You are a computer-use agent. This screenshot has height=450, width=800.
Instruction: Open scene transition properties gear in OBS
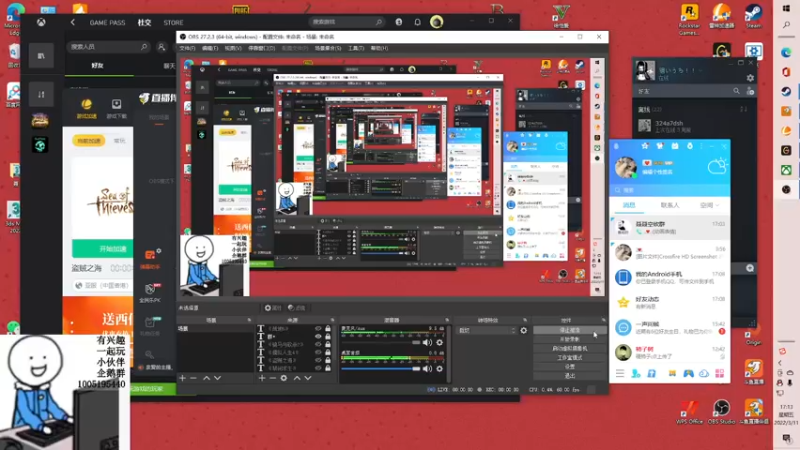(x=523, y=331)
